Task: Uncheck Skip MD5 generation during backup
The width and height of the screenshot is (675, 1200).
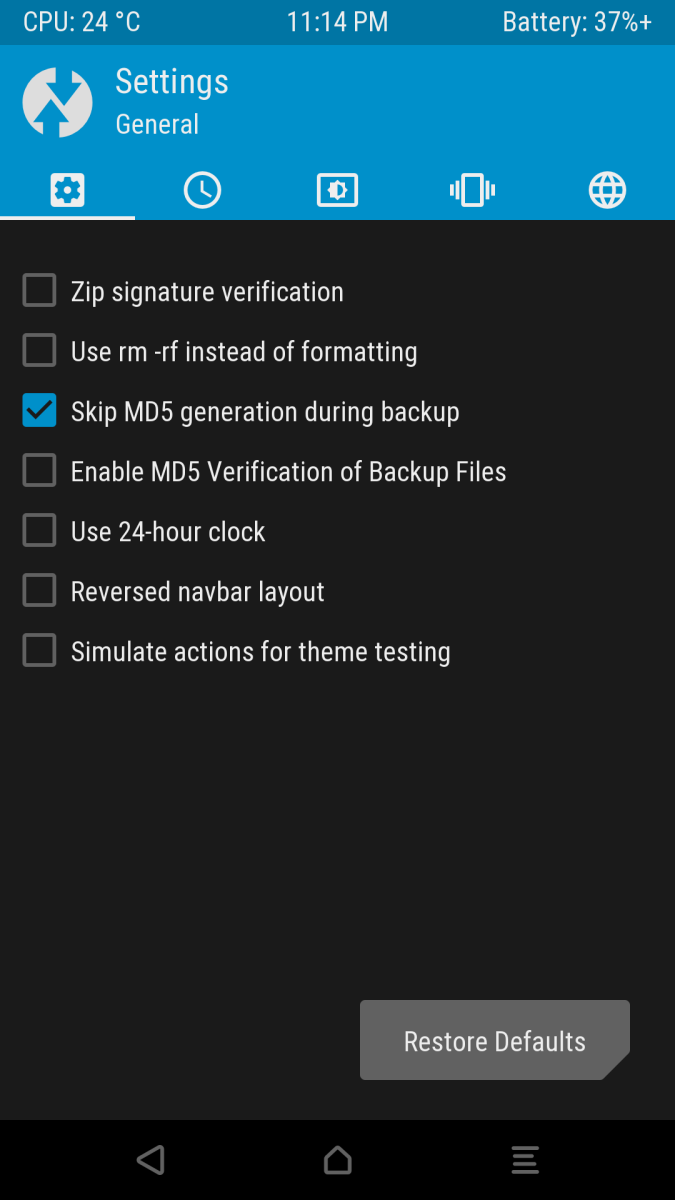Action: [x=40, y=412]
